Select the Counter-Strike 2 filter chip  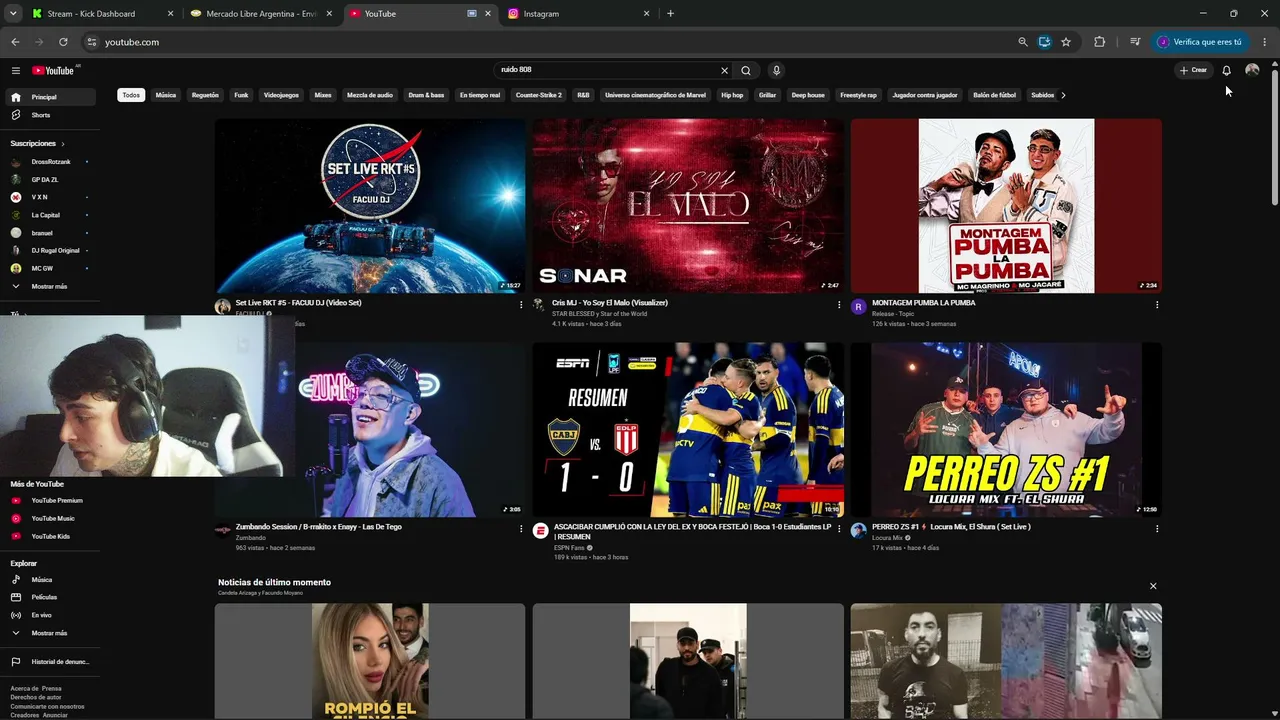coord(539,95)
